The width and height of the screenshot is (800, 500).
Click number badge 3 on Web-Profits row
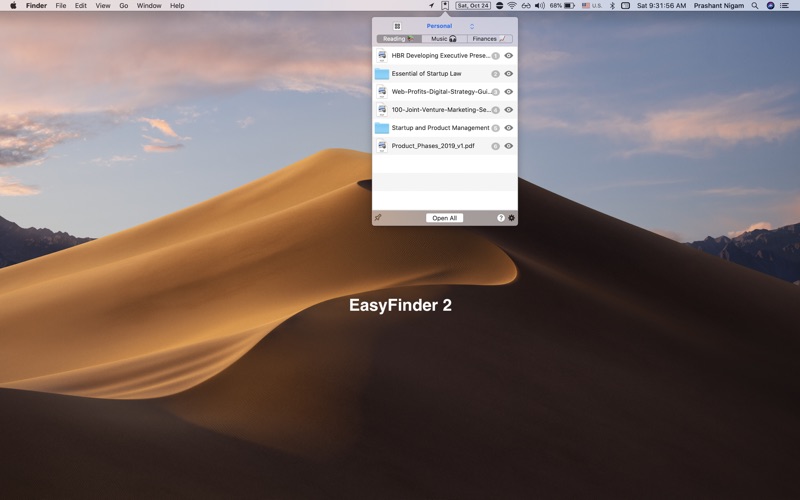click(495, 92)
